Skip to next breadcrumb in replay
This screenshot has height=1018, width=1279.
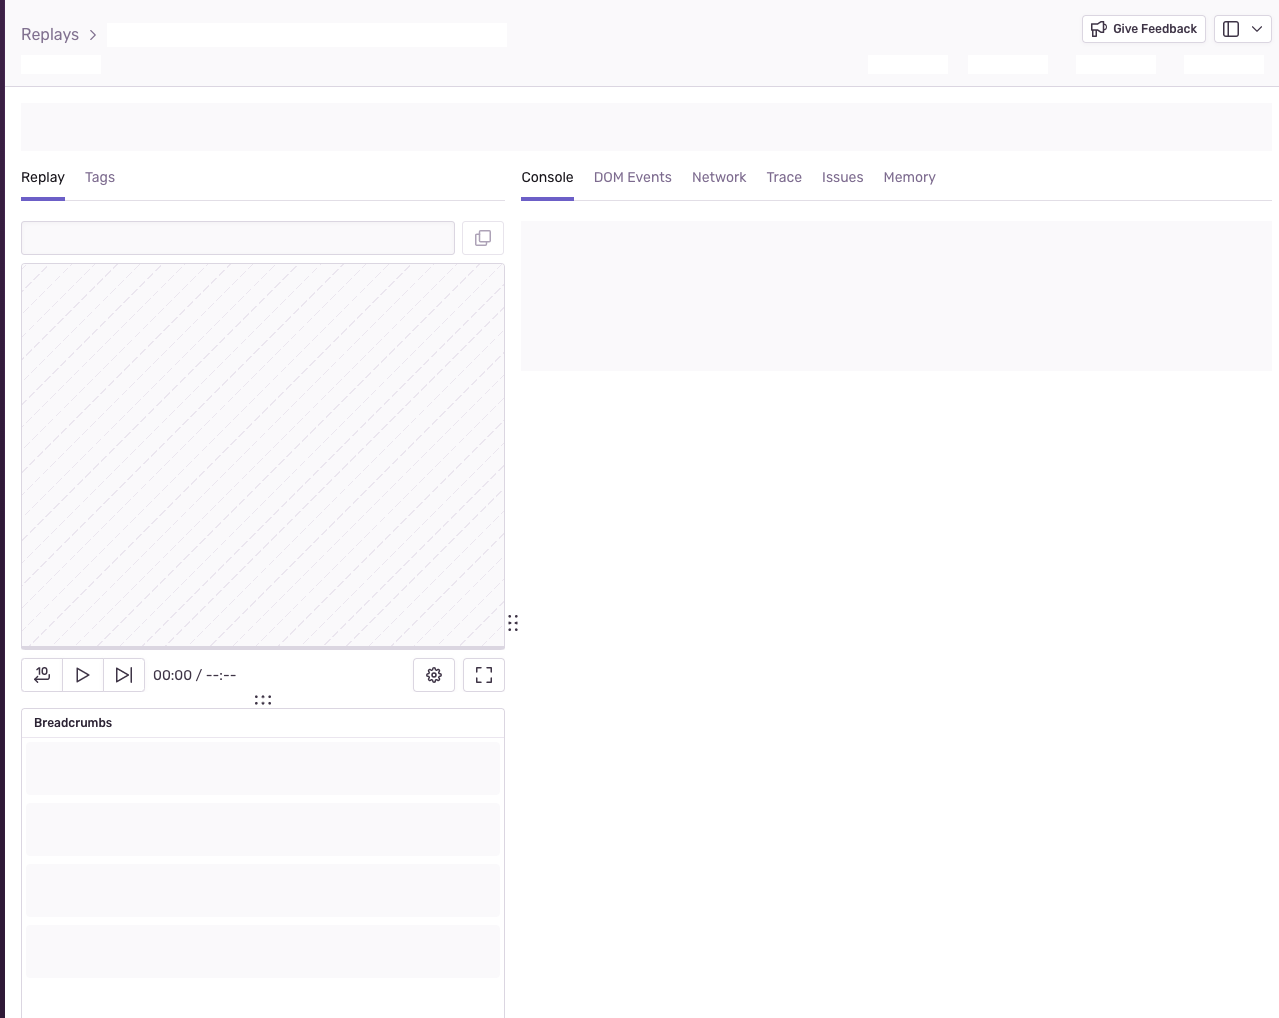click(124, 675)
